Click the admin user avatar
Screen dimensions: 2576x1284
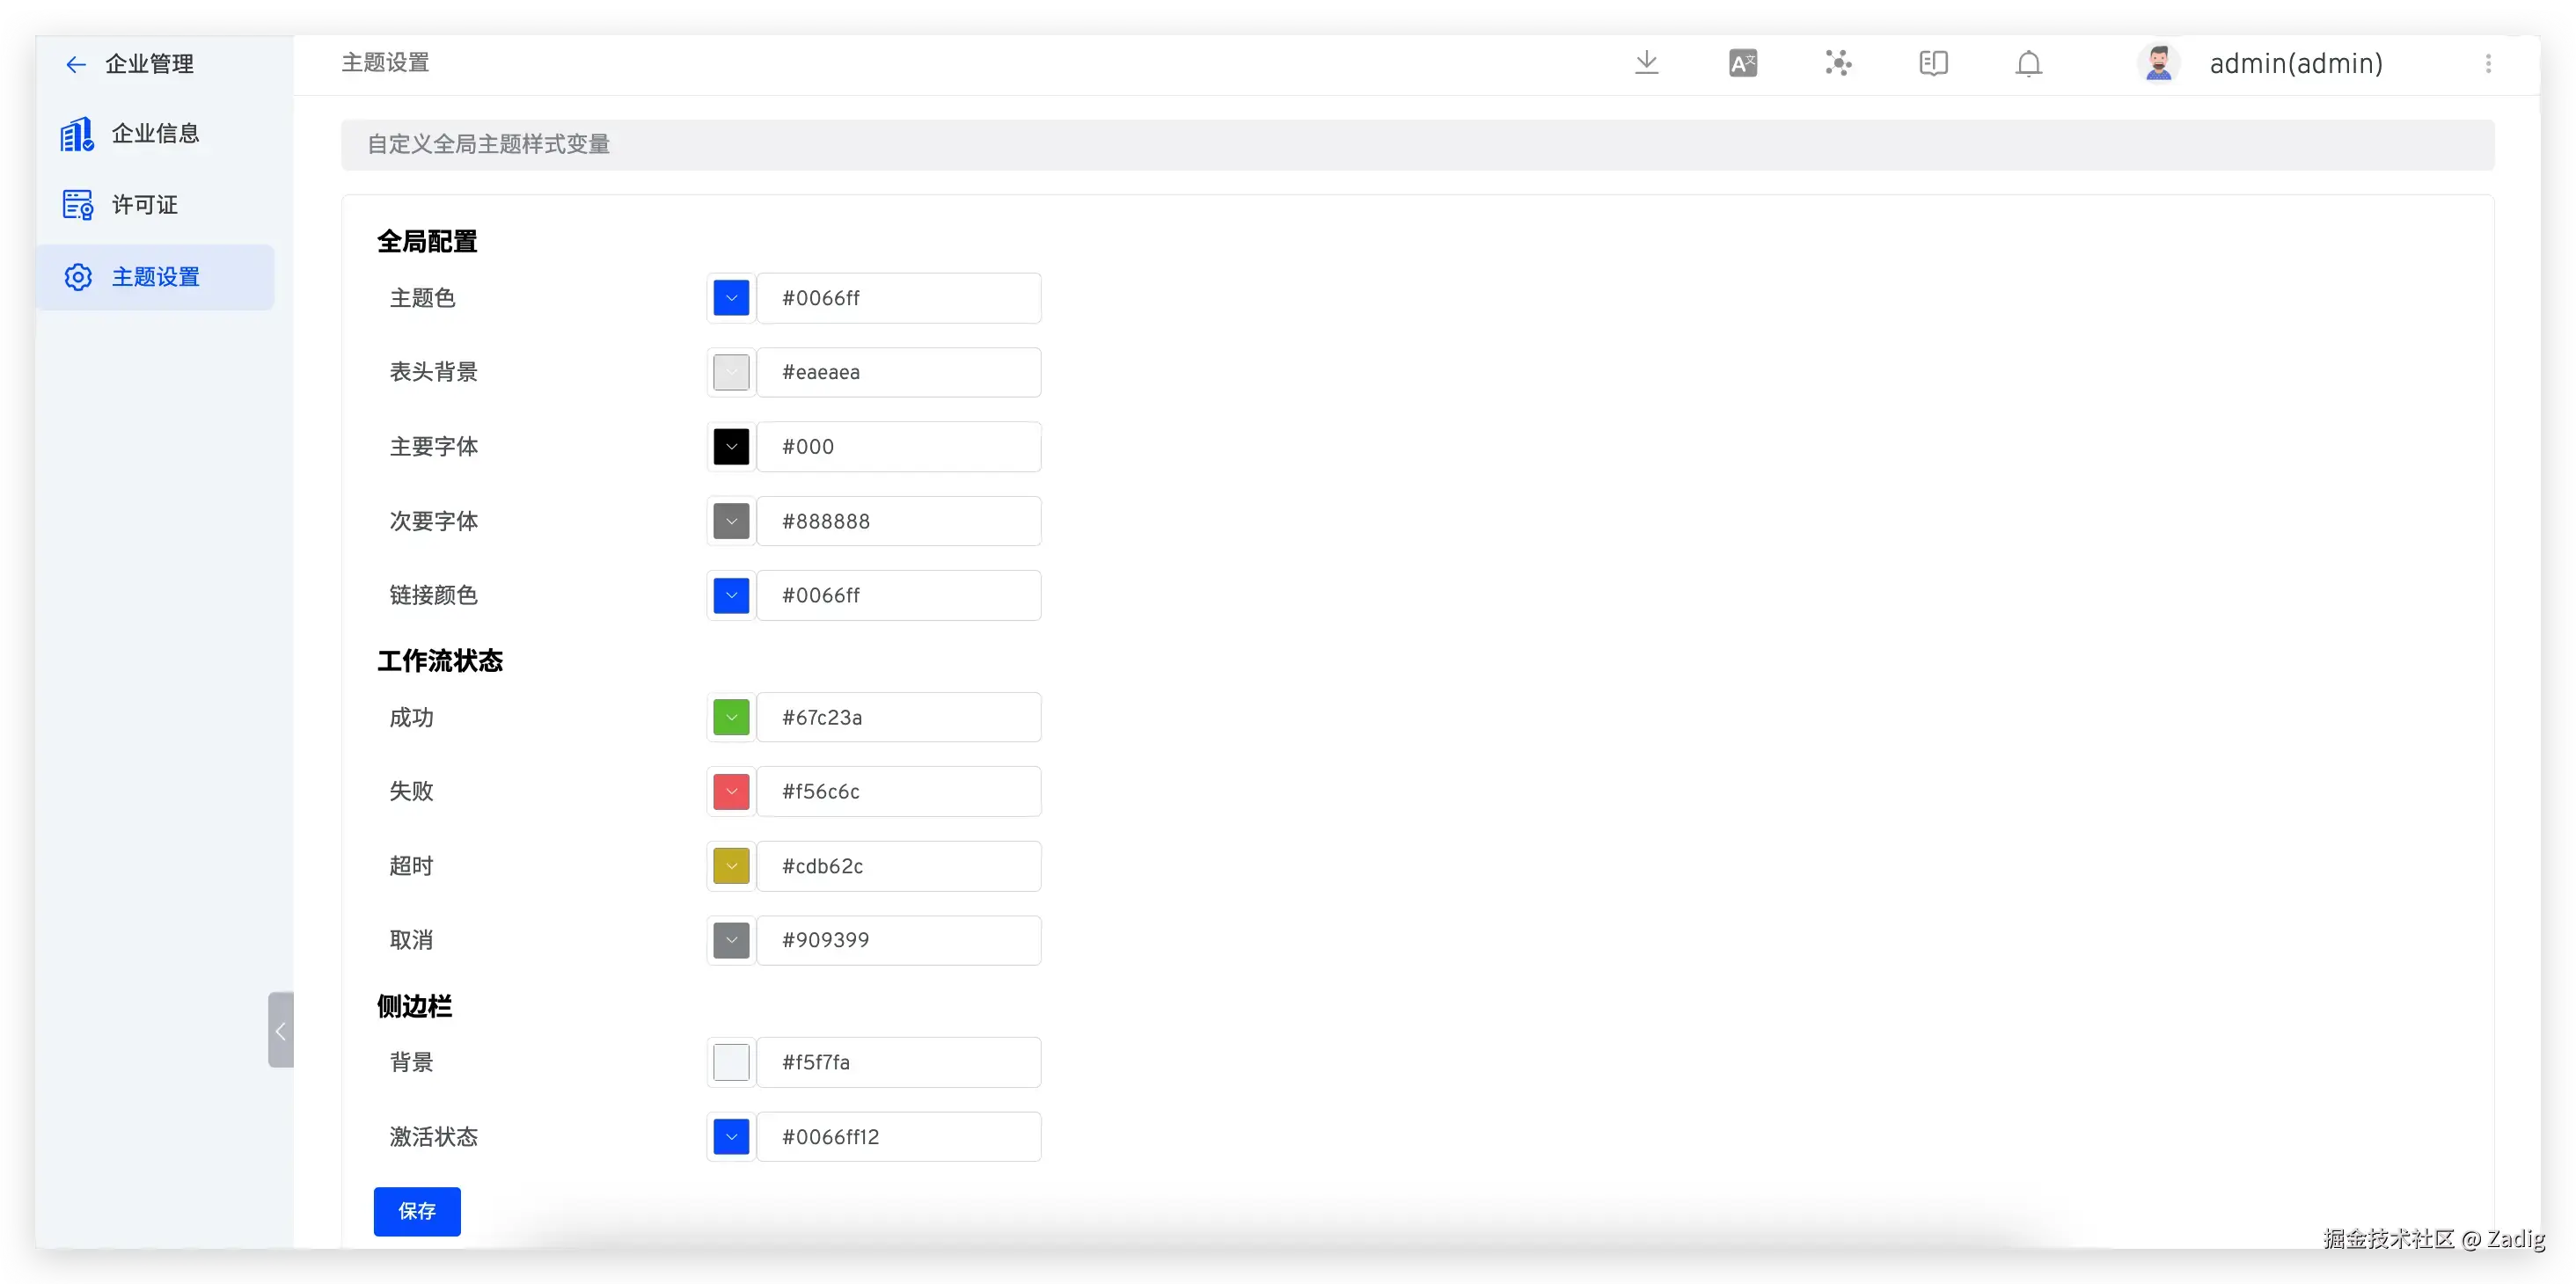(x=2158, y=63)
